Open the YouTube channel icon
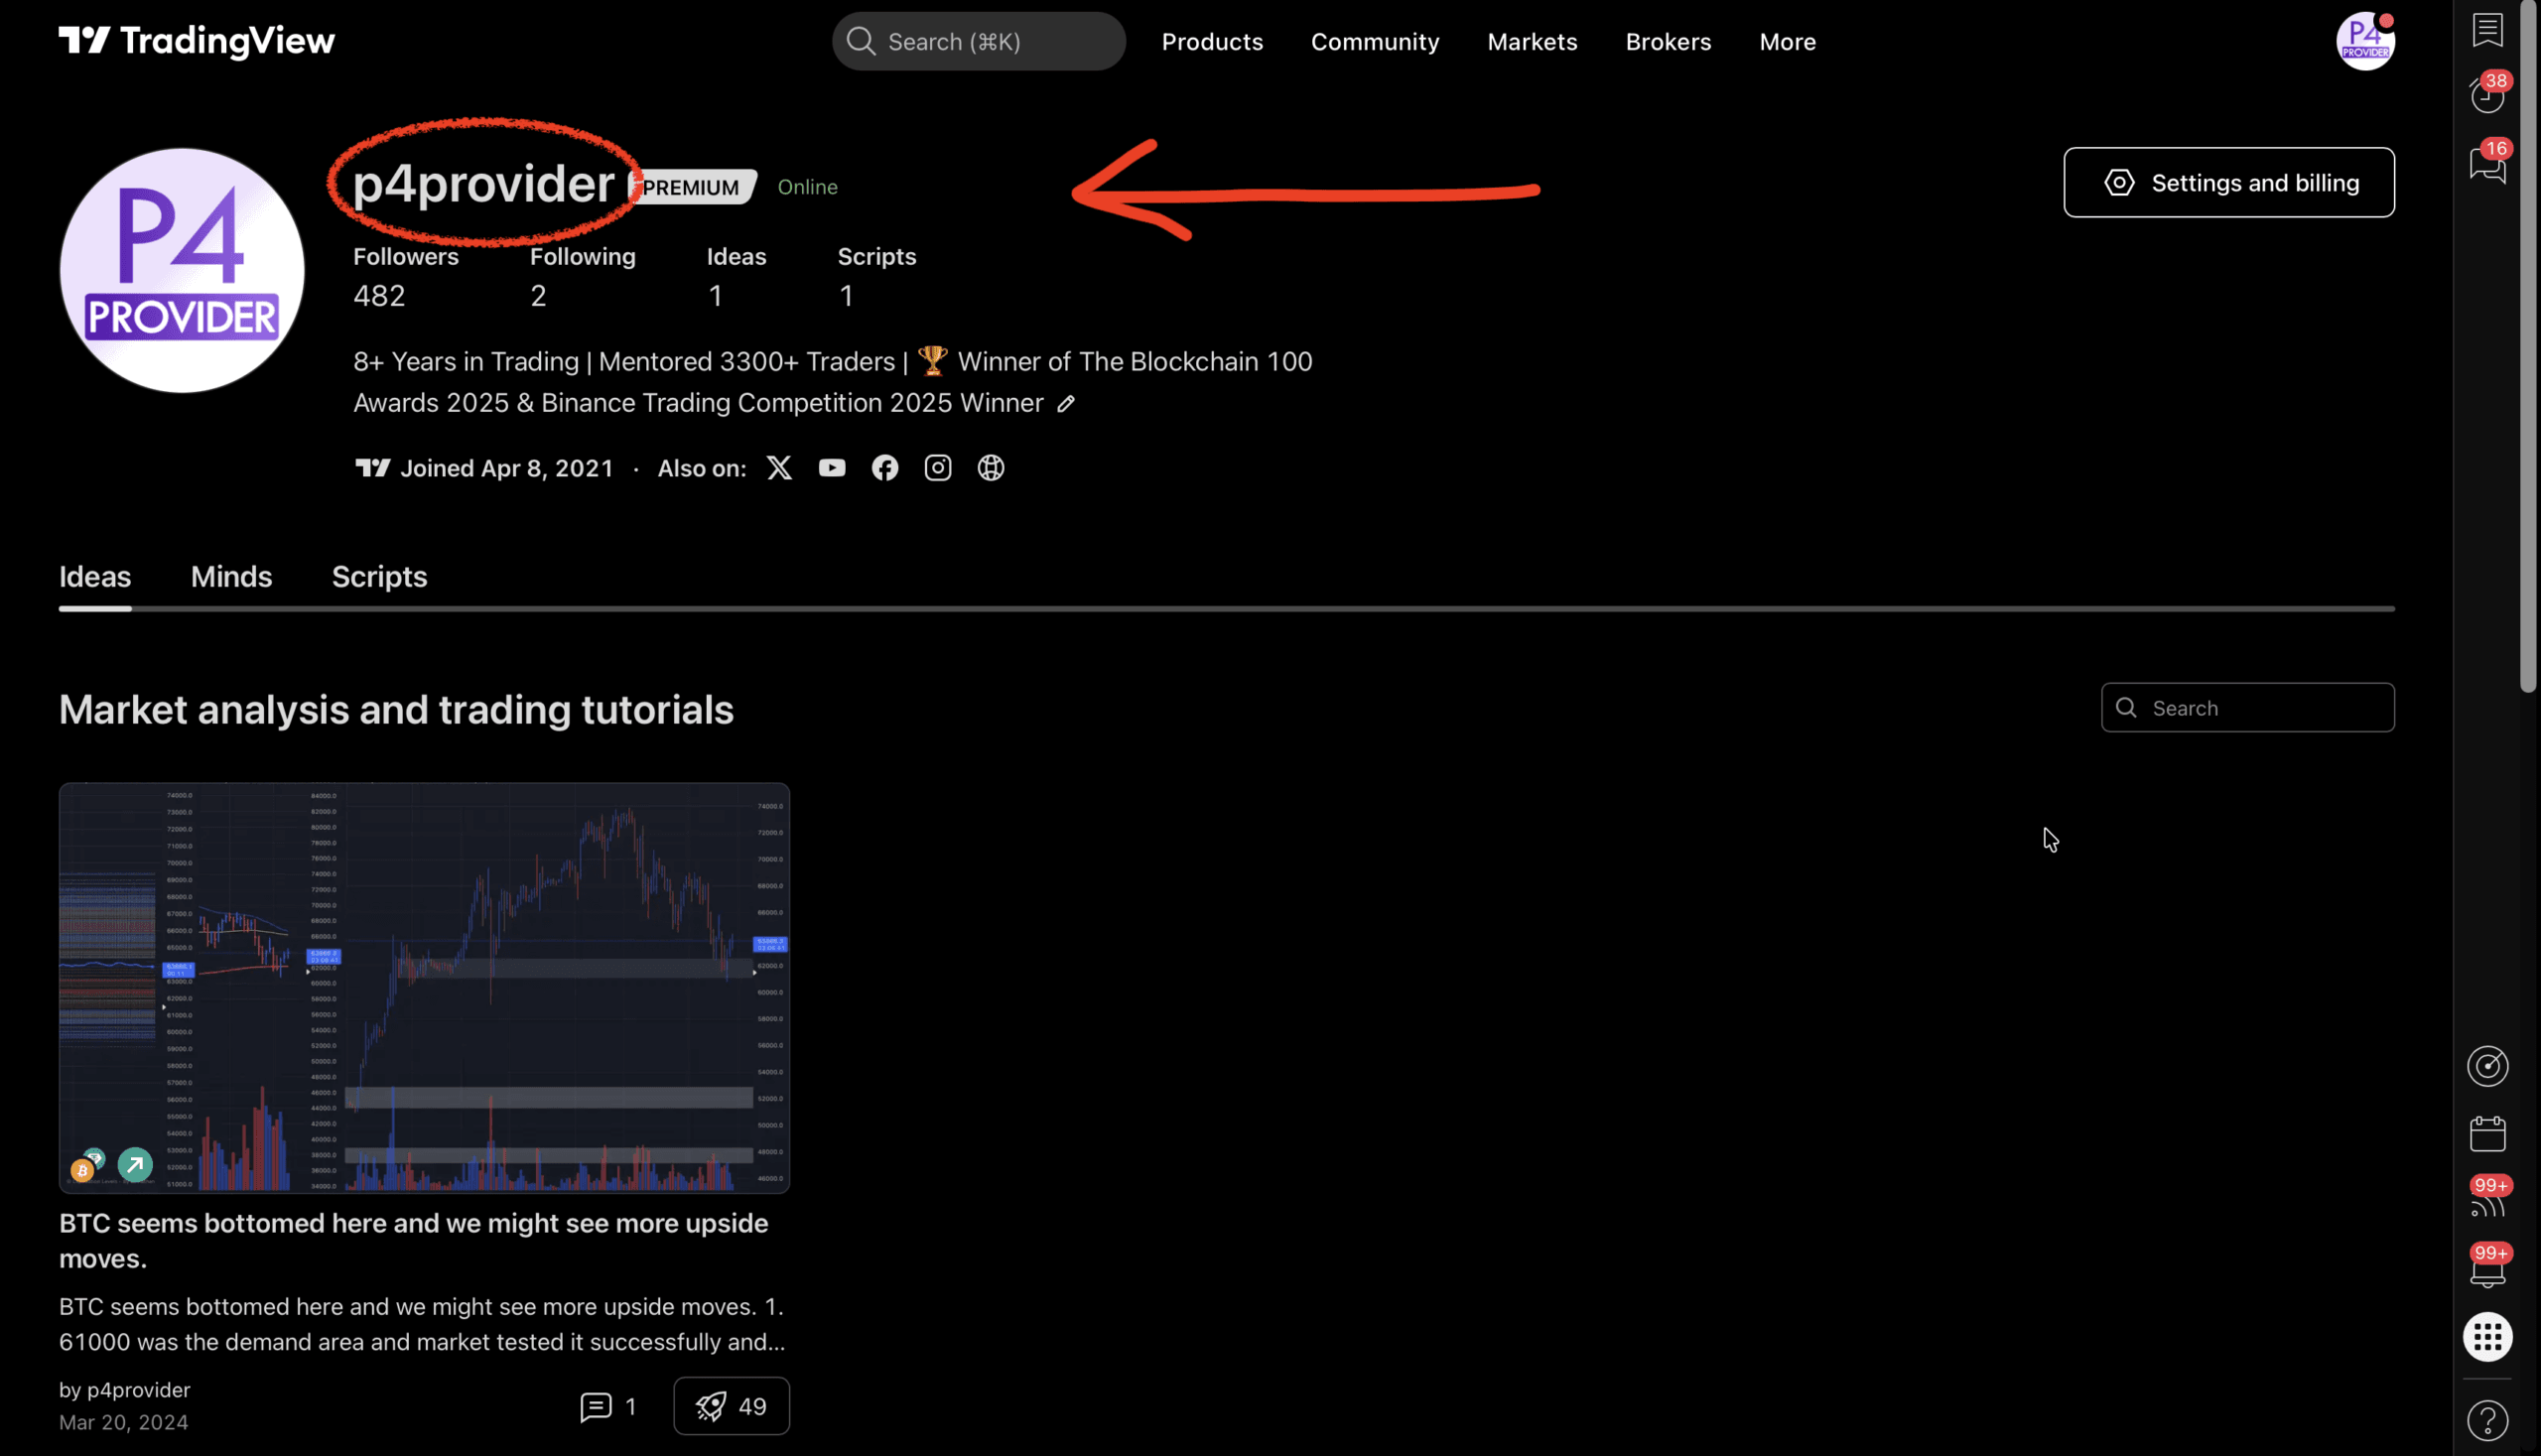 [x=832, y=468]
